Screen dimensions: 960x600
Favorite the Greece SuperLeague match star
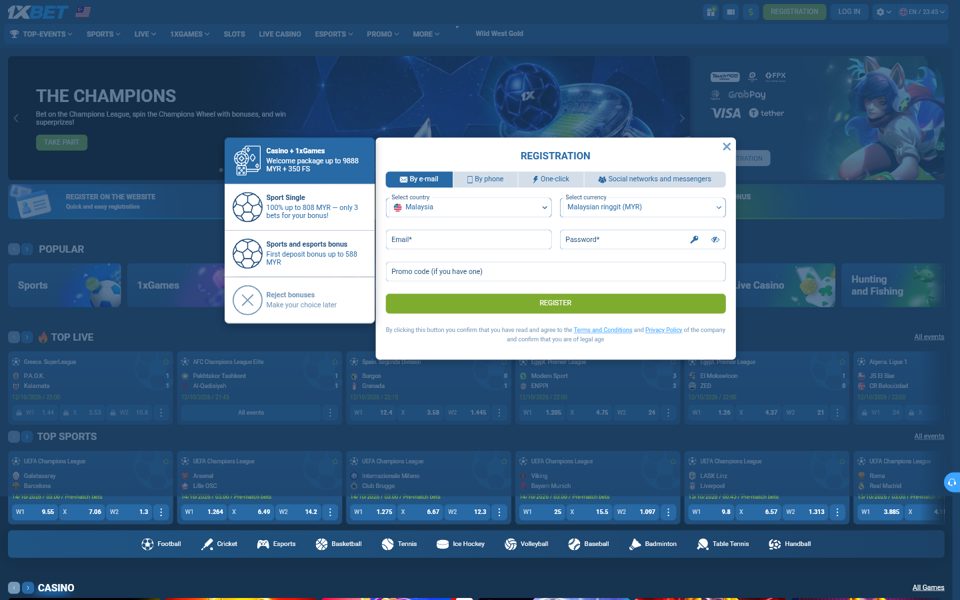tap(165, 362)
